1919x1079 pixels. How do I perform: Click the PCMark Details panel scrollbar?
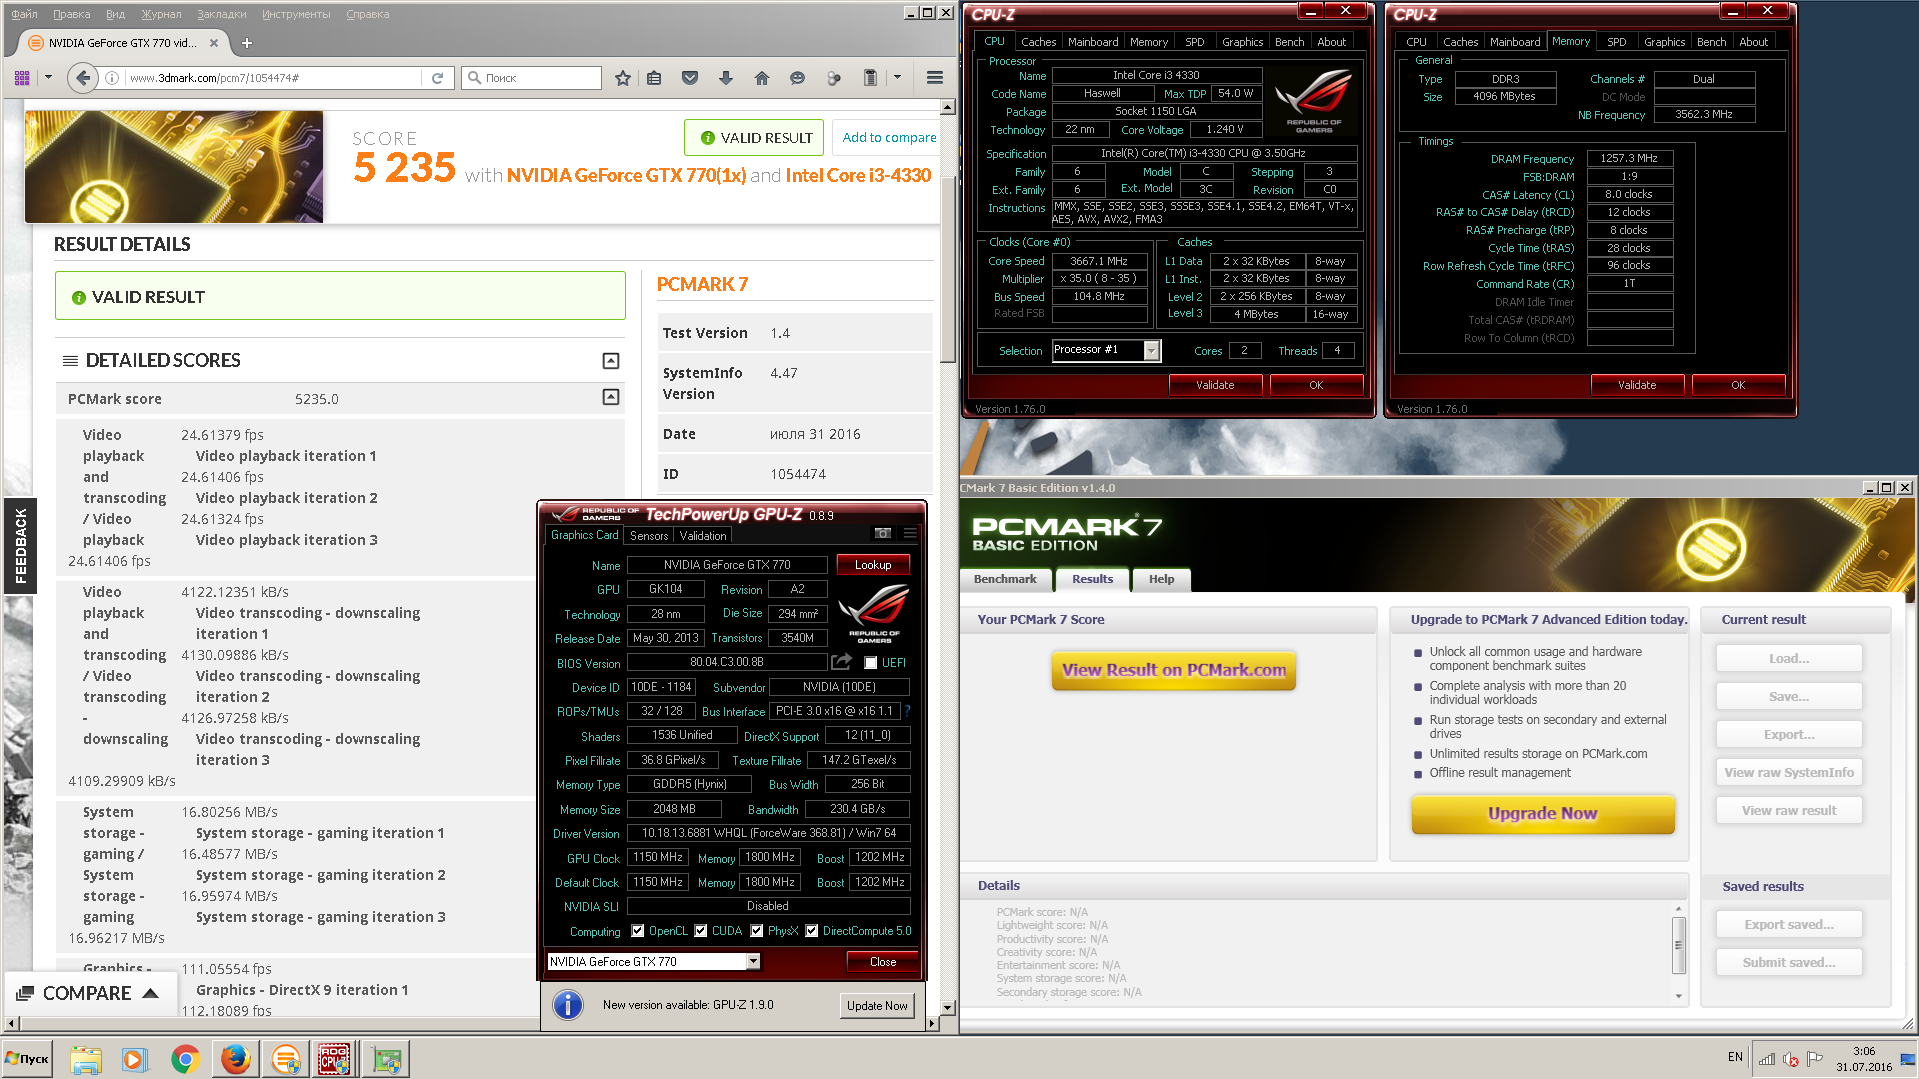coord(1678,944)
